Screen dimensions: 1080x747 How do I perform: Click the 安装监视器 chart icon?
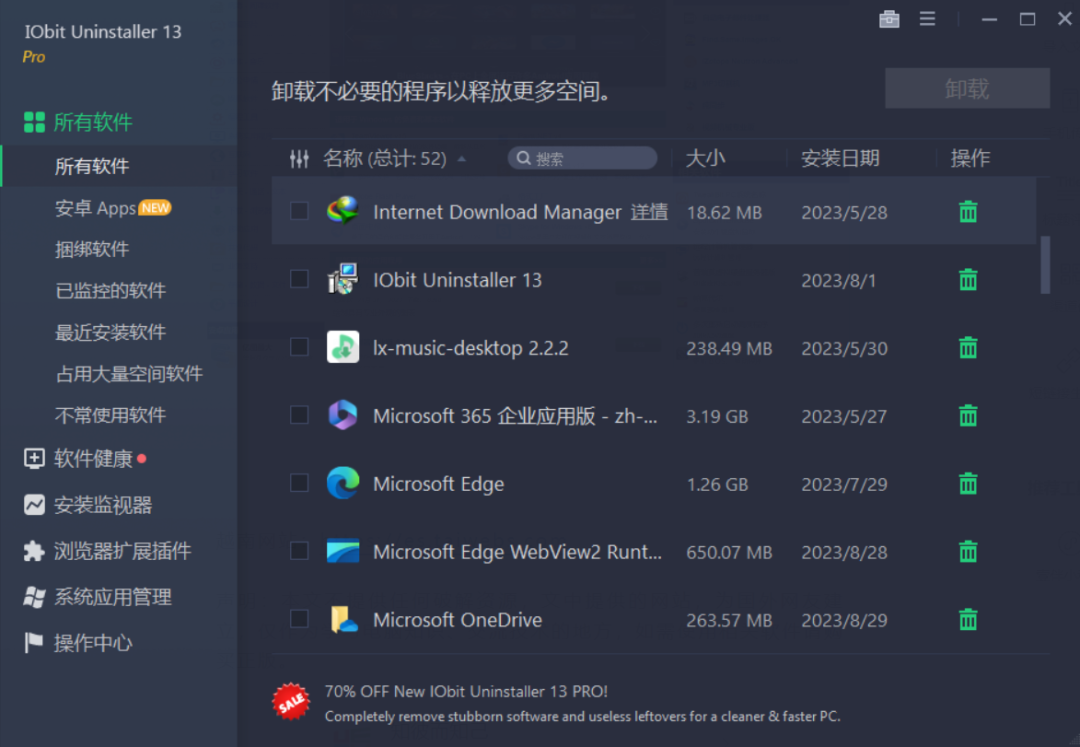[34, 505]
